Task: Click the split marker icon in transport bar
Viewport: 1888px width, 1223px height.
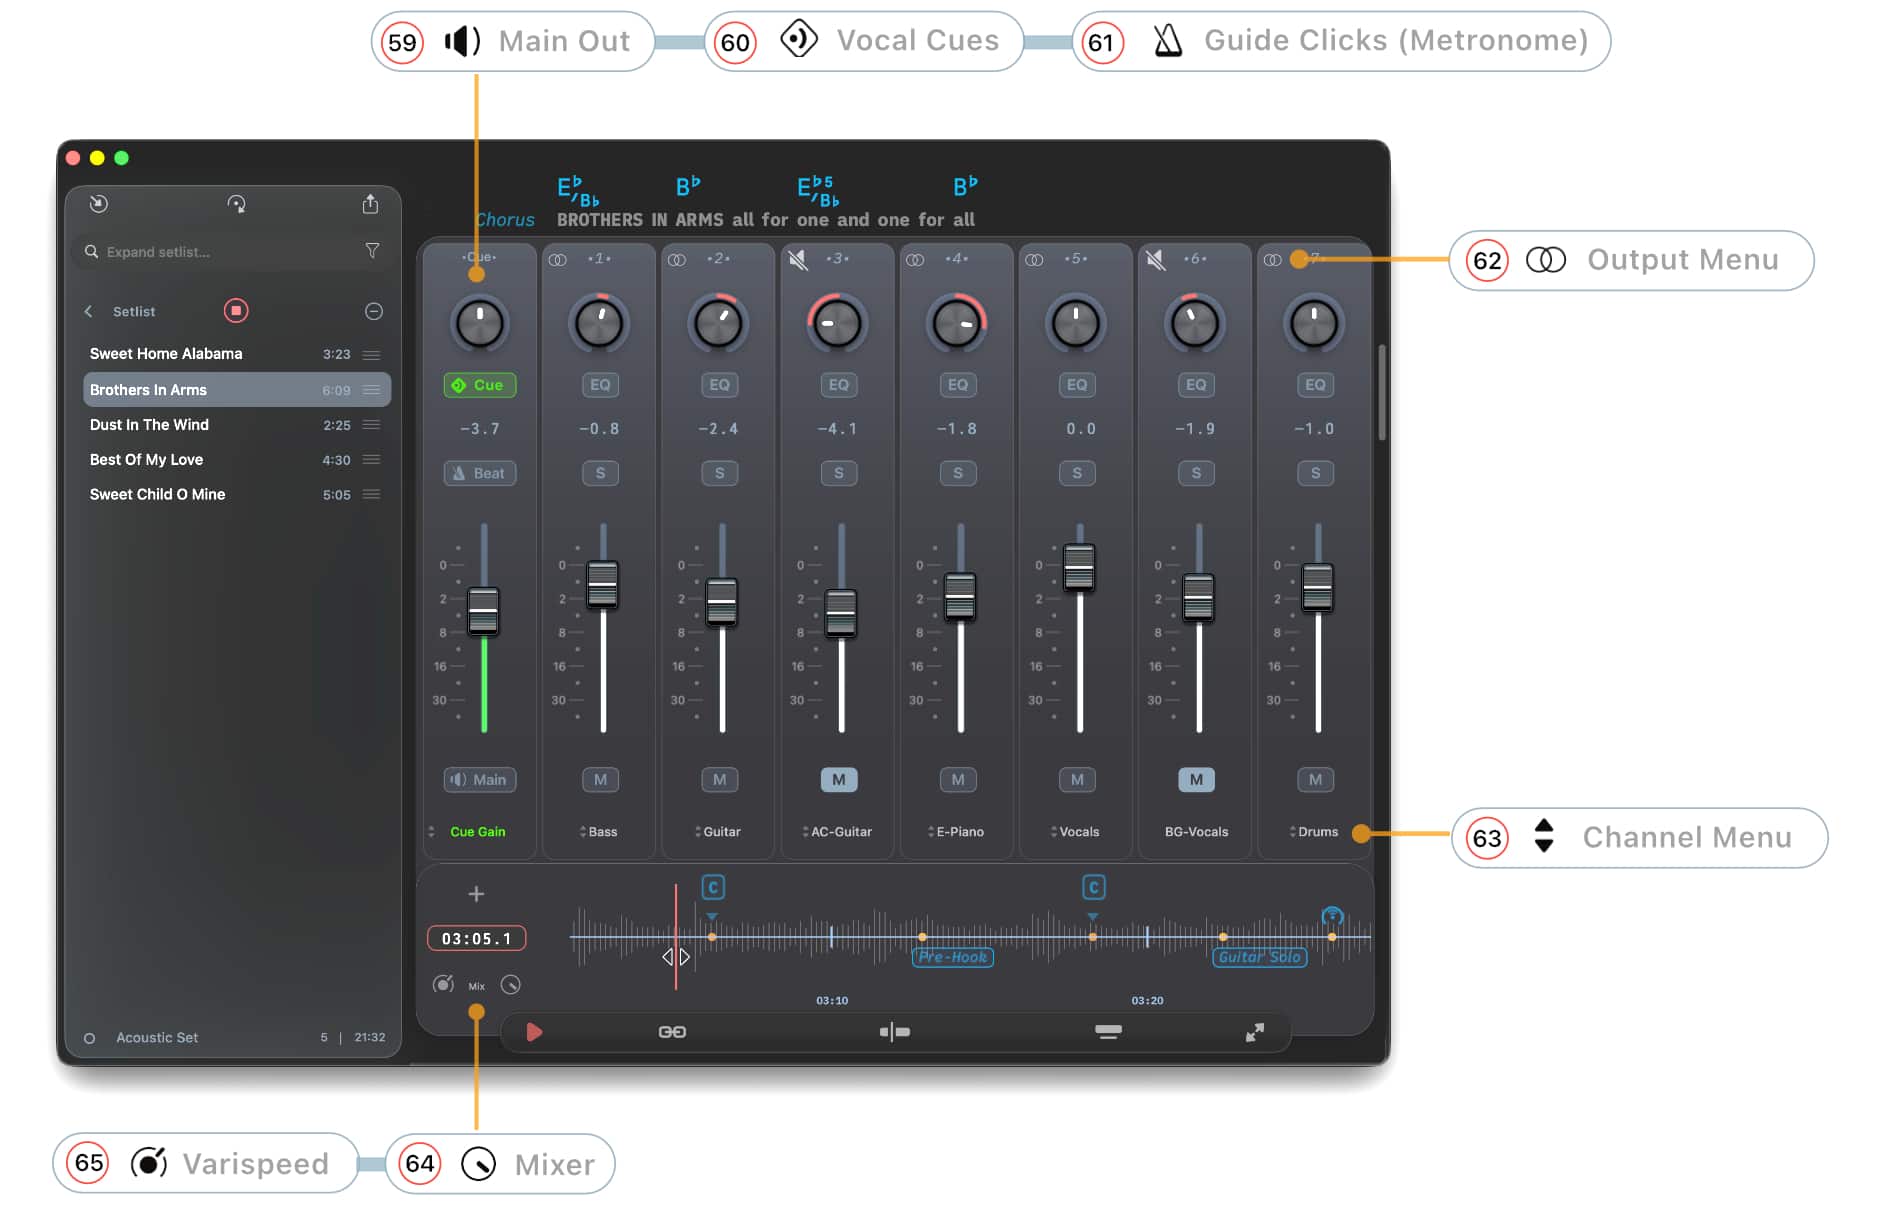Action: coord(894,1032)
